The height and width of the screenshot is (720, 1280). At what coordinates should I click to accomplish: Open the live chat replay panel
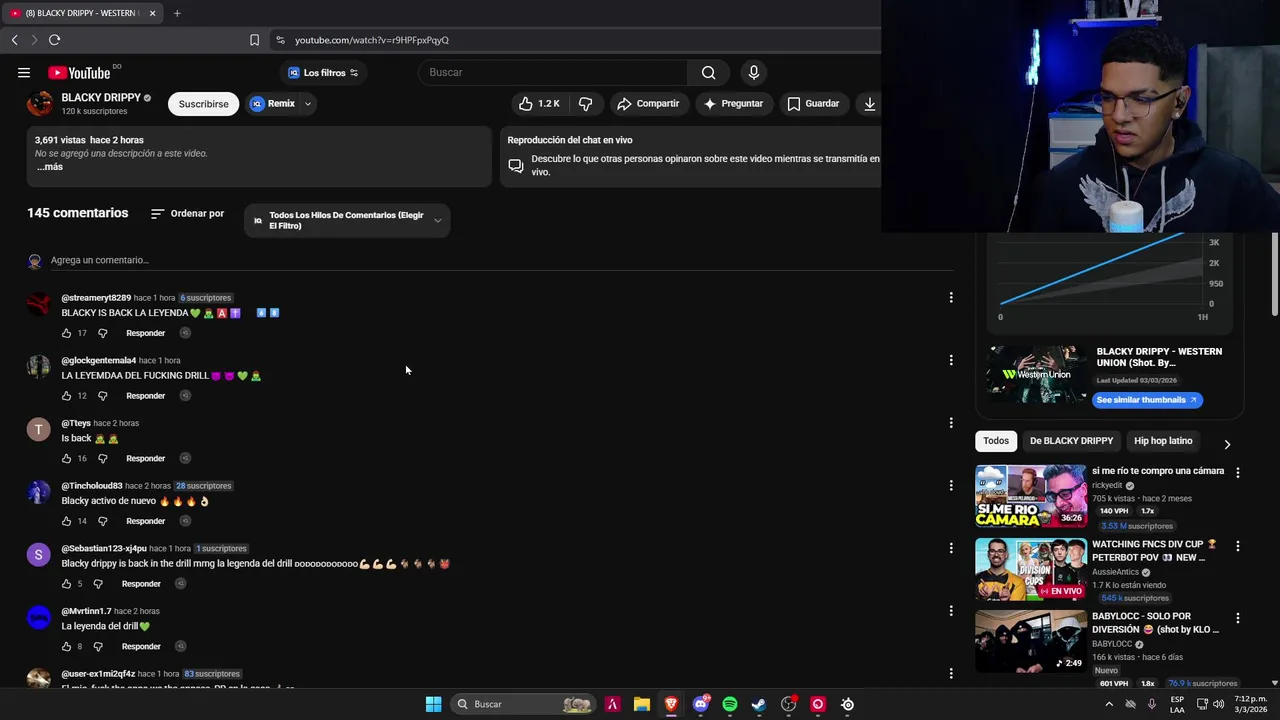(x=690, y=156)
